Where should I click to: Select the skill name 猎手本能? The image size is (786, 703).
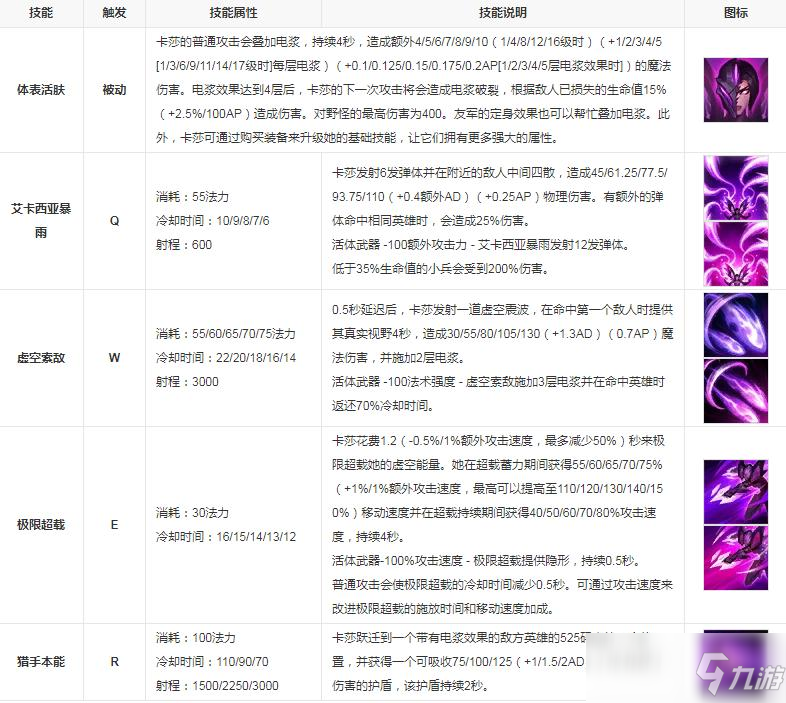coord(41,662)
